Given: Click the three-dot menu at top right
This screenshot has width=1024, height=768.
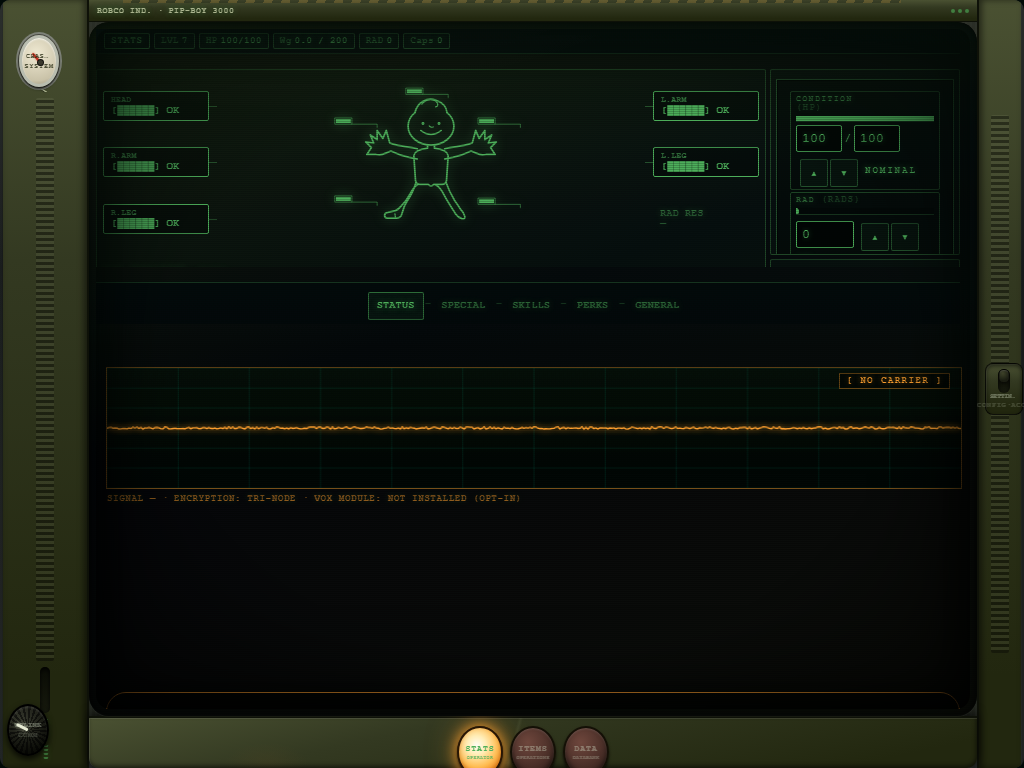Looking at the screenshot, I should [960, 10].
